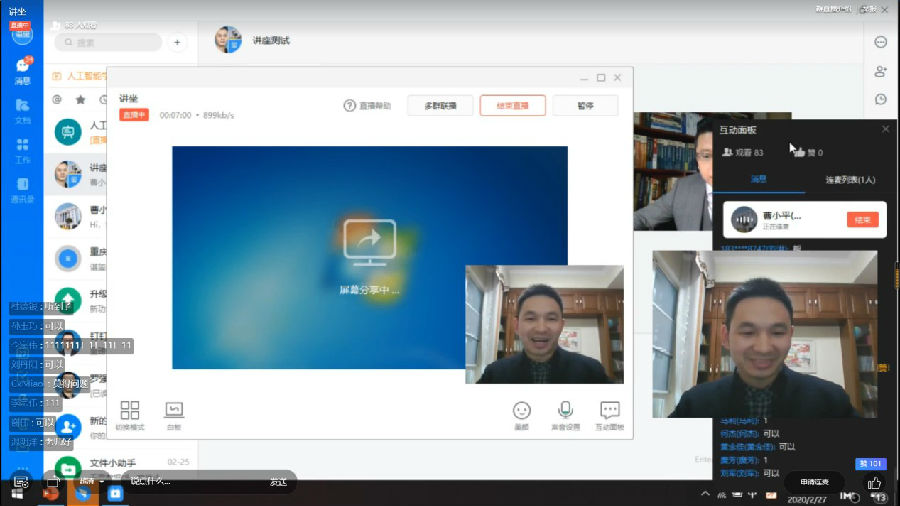
Task: Click the 赞 0 like count
Action: click(x=810, y=153)
